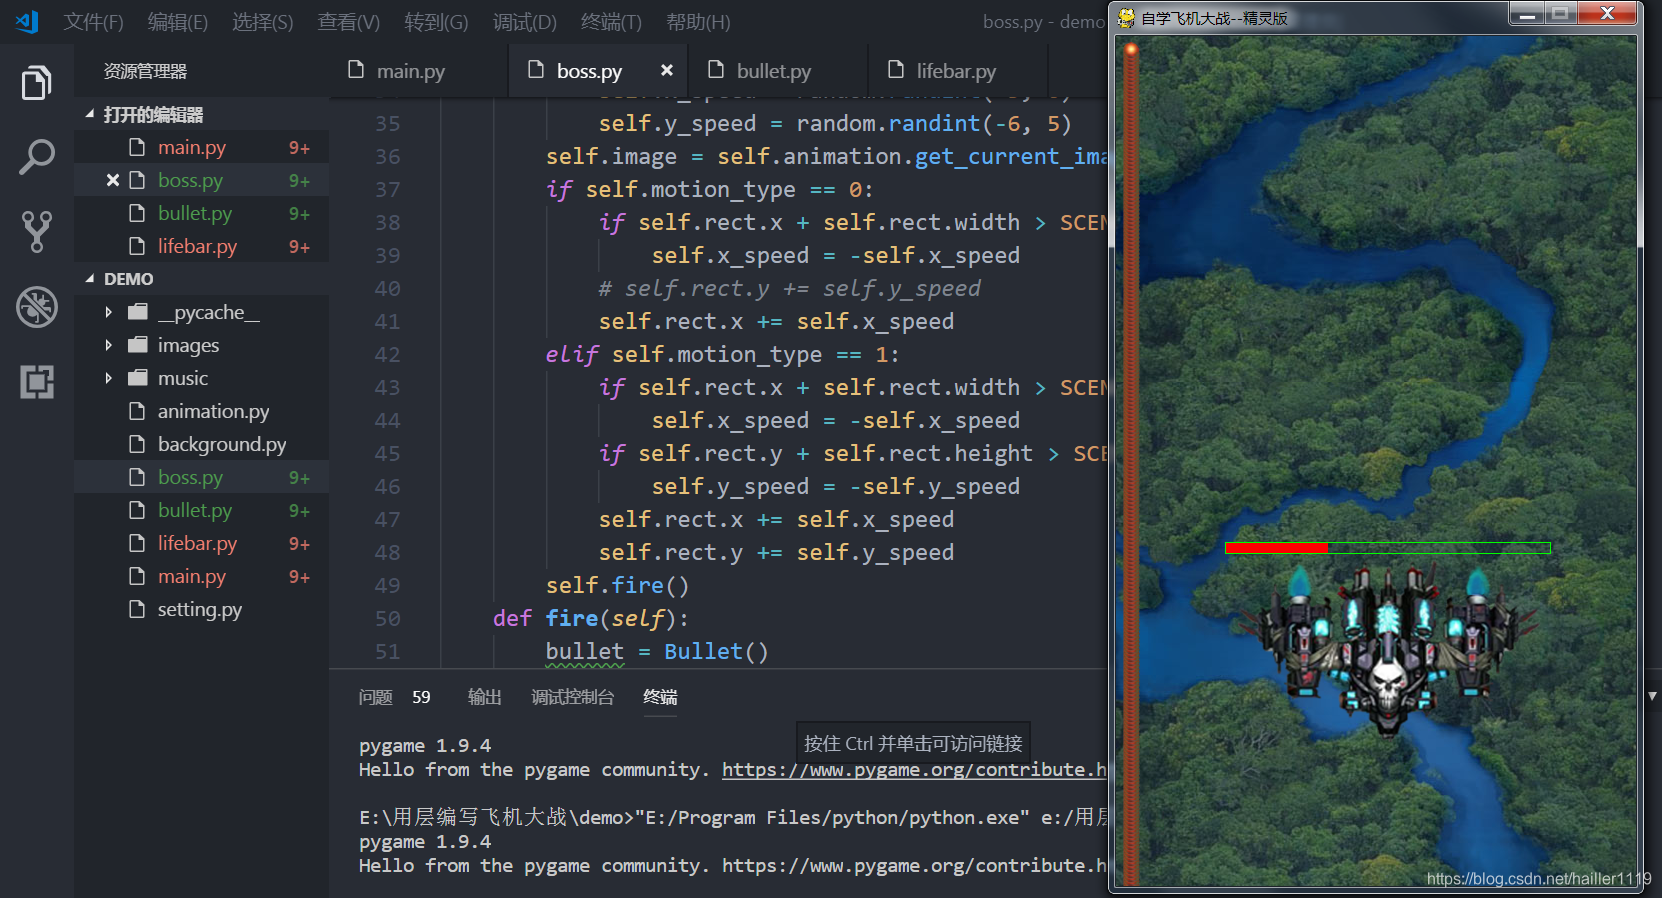Expand the music folder arrow
1662x898 pixels.
[x=108, y=378]
